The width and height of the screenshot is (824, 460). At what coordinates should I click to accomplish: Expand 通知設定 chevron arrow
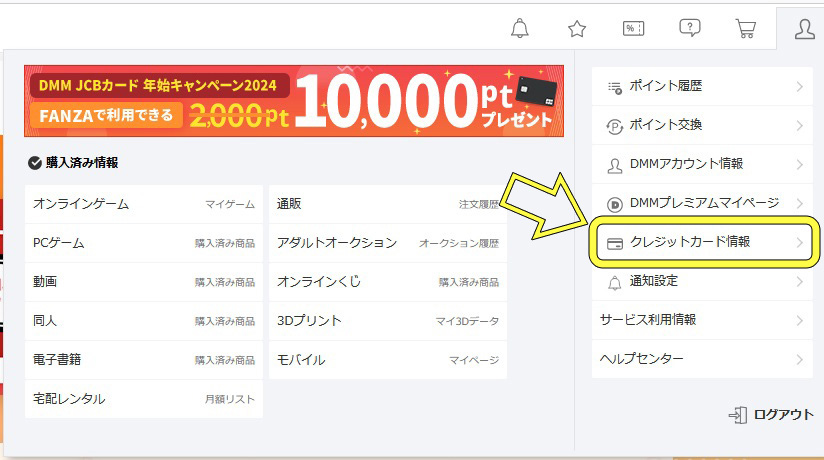tap(799, 282)
